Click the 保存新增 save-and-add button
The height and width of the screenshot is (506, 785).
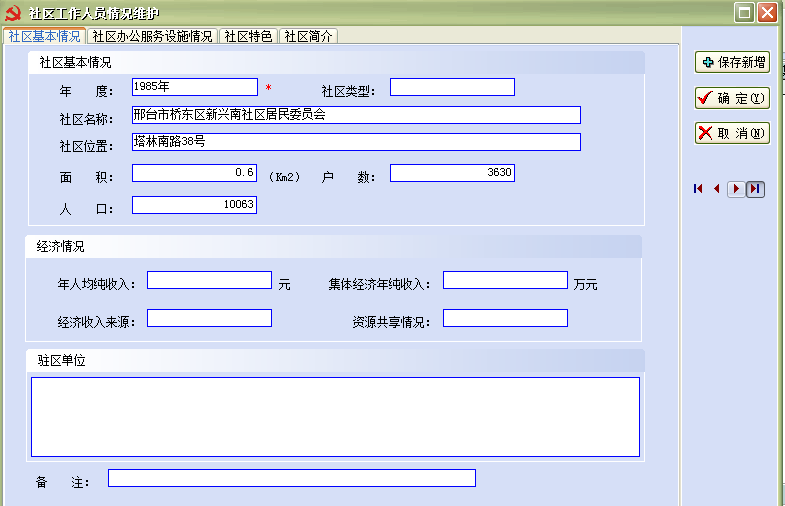point(732,62)
